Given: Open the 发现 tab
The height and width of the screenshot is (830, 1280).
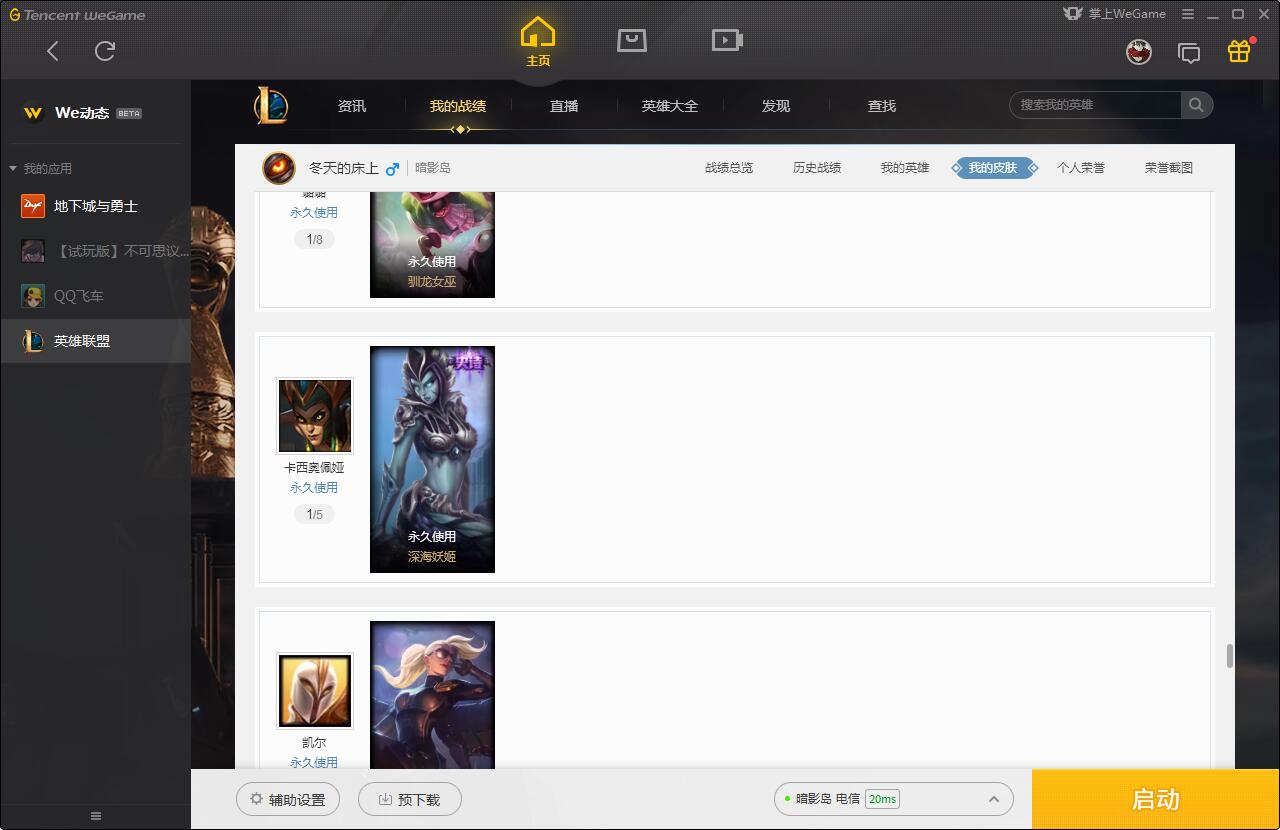Looking at the screenshot, I should point(776,106).
